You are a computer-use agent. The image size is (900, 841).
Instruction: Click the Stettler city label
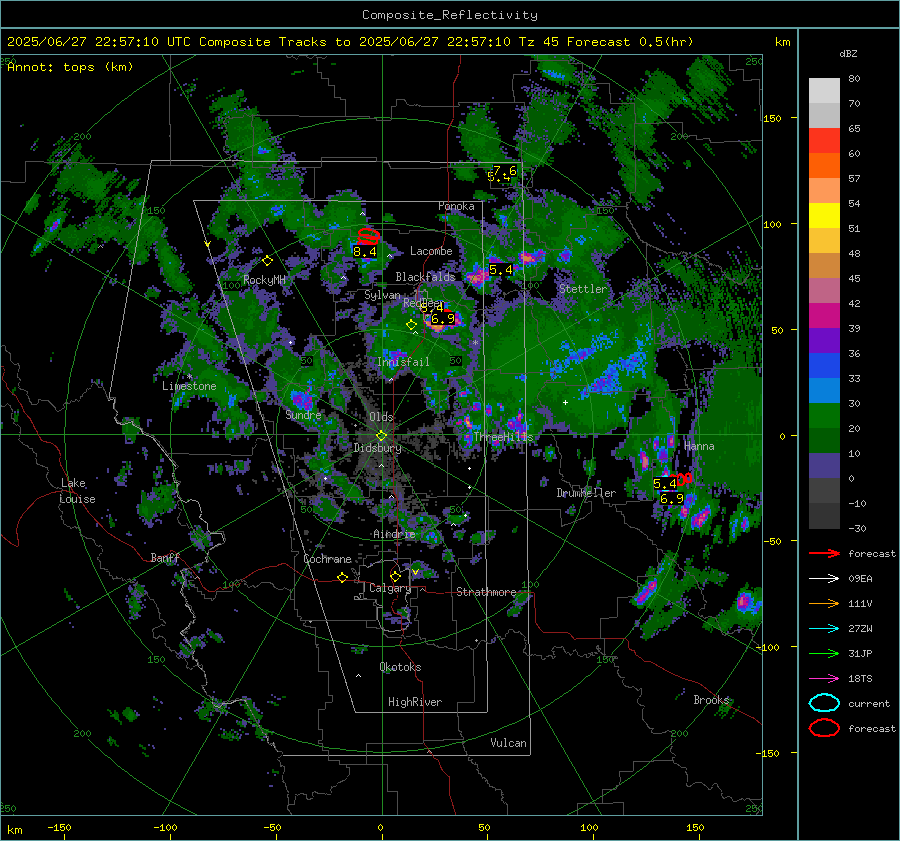point(583,289)
